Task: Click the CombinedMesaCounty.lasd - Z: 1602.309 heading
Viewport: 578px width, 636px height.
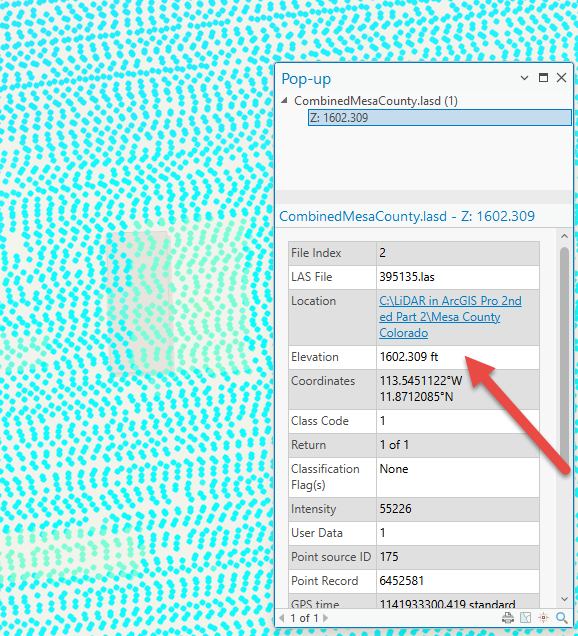Action: click(407, 216)
